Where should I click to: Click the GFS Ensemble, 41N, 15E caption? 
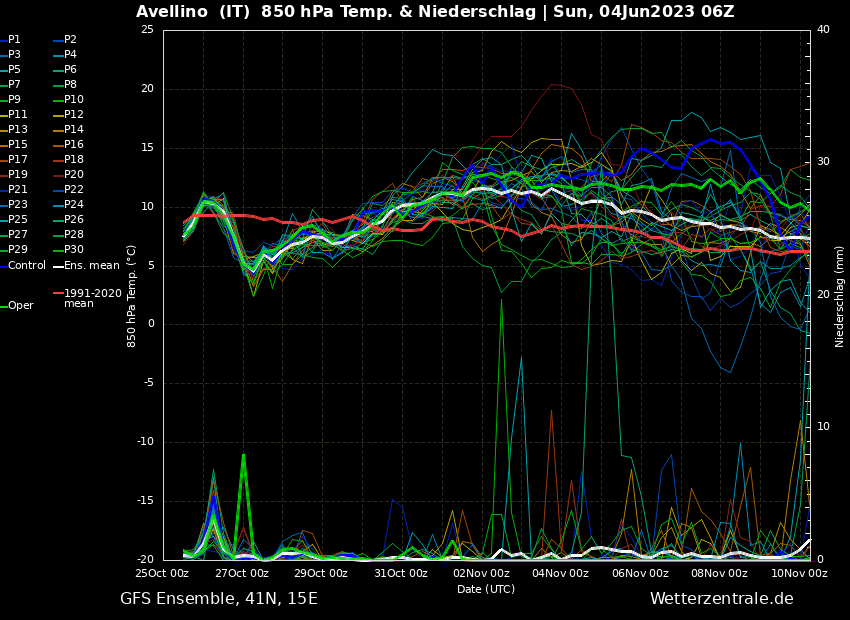219,599
